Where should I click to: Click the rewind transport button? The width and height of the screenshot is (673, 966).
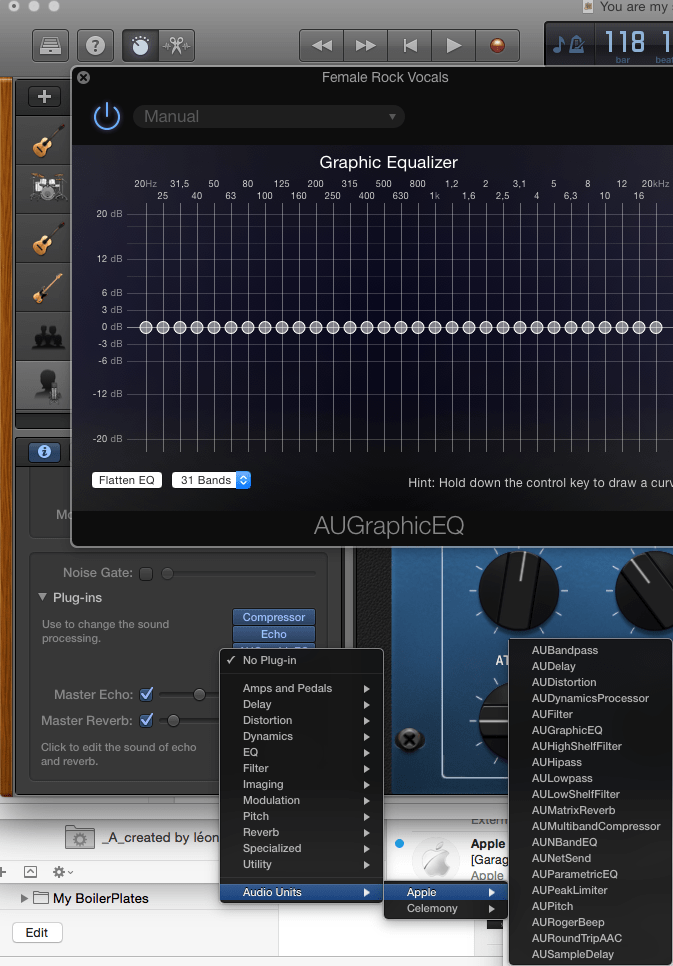[x=322, y=46]
